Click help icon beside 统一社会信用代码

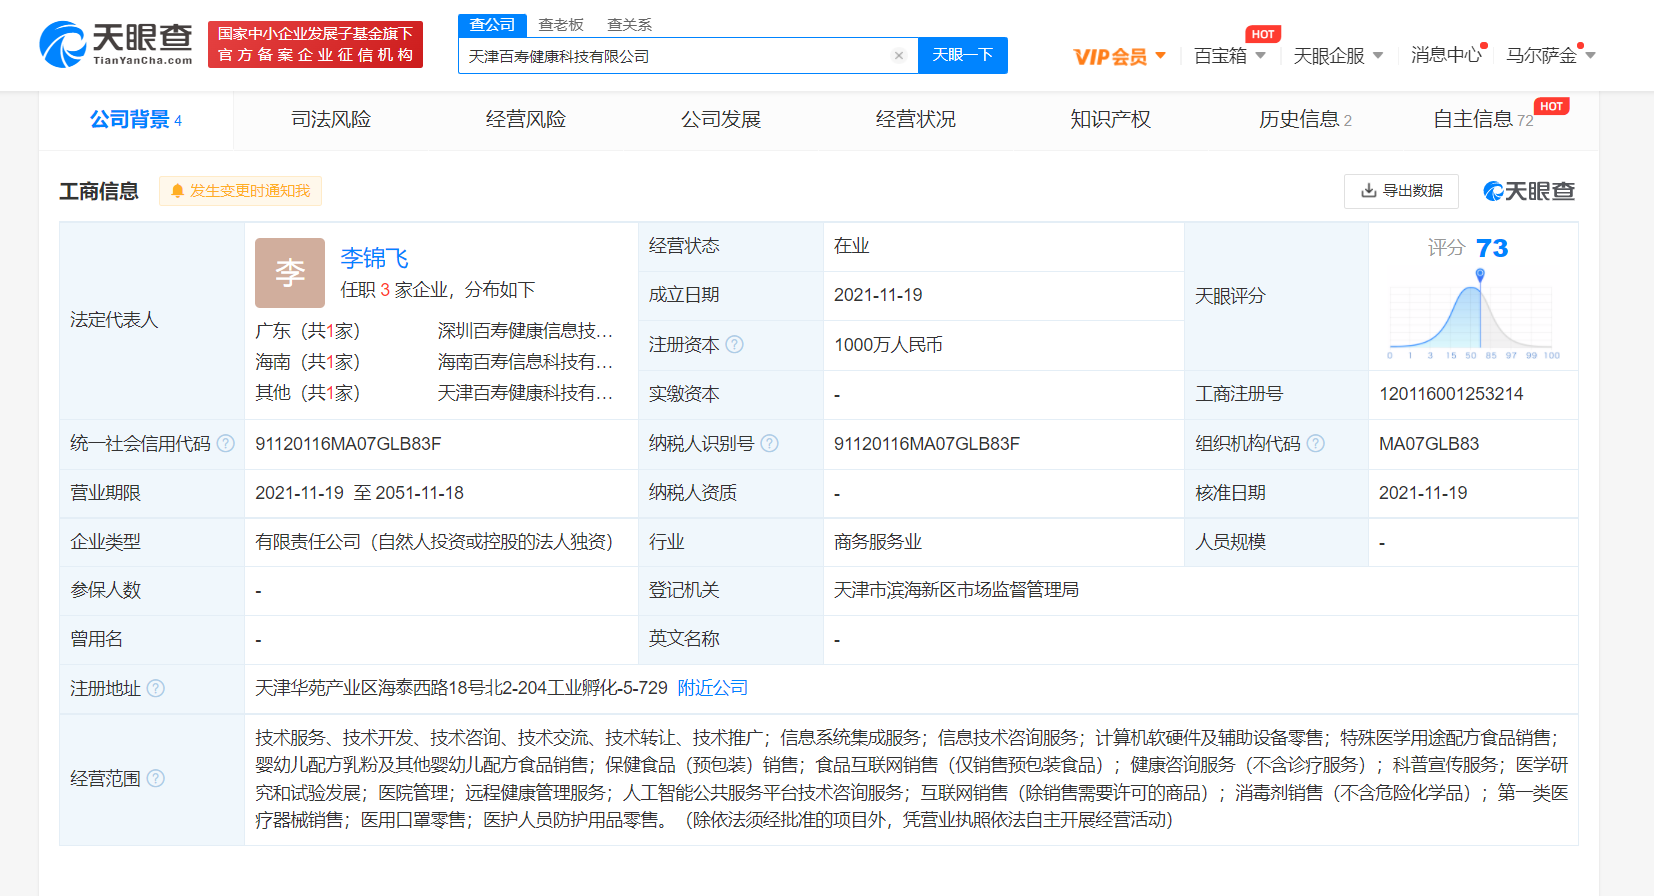(x=226, y=443)
